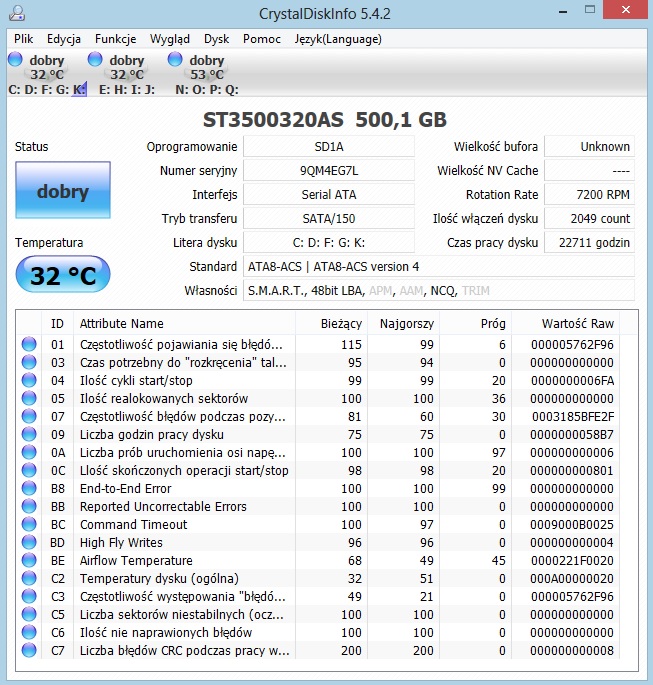Click status orb of End-to-End Error row
This screenshot has width=653, height=685.
point(29,488)
